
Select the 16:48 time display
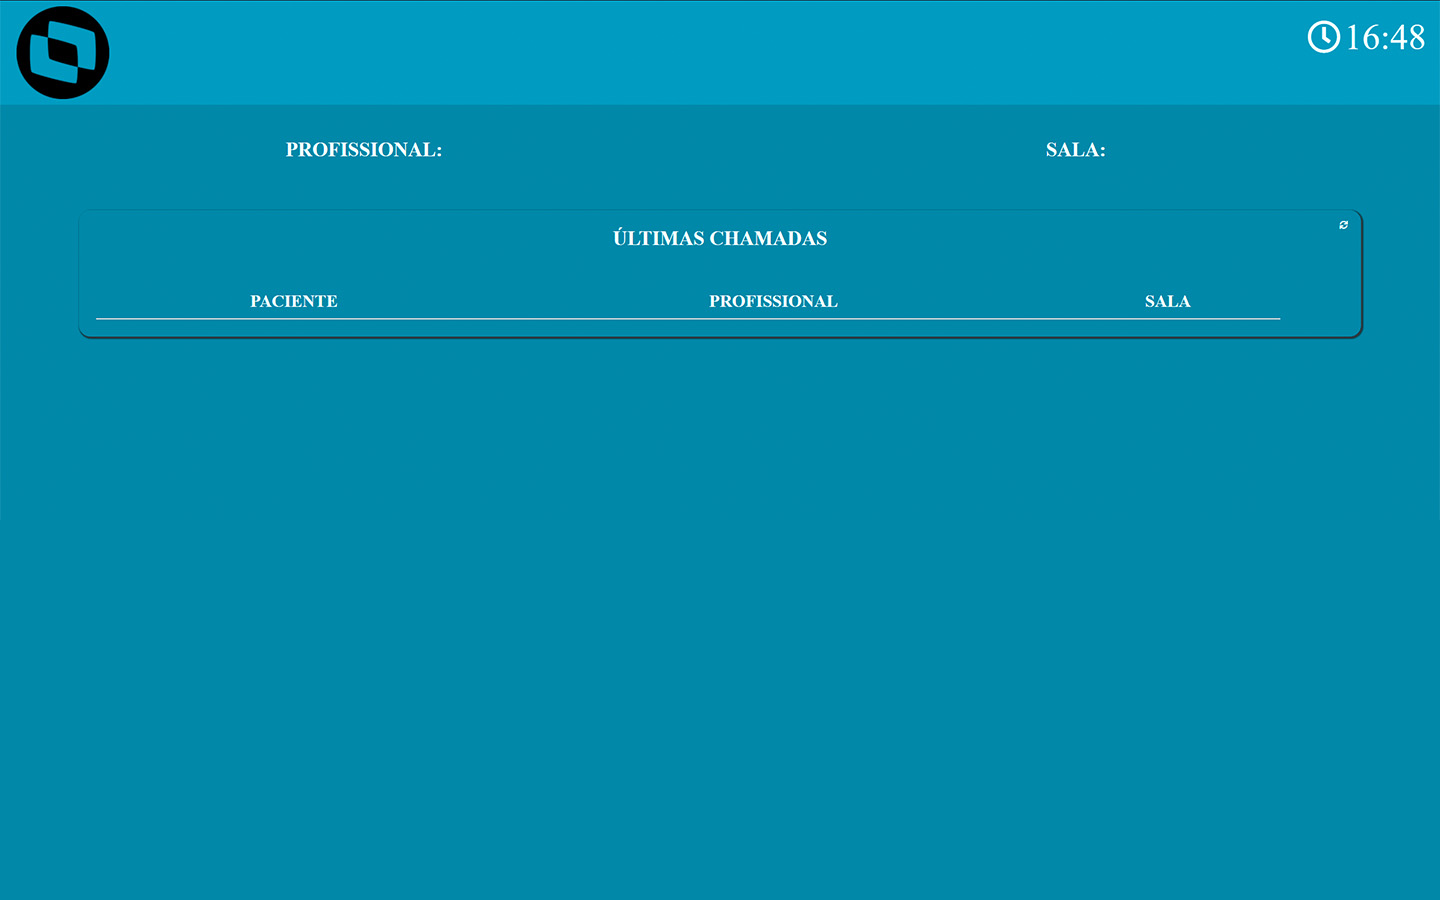tap(1384, 38)
